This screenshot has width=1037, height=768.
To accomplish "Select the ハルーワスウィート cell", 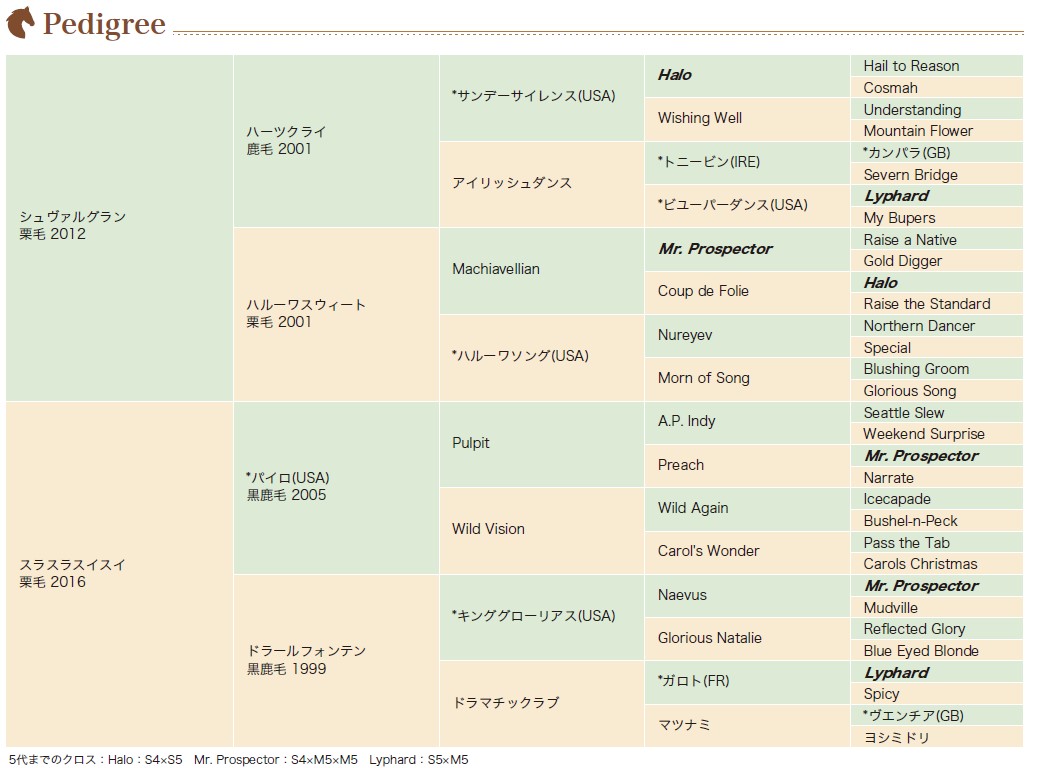I will coord(336,314).
